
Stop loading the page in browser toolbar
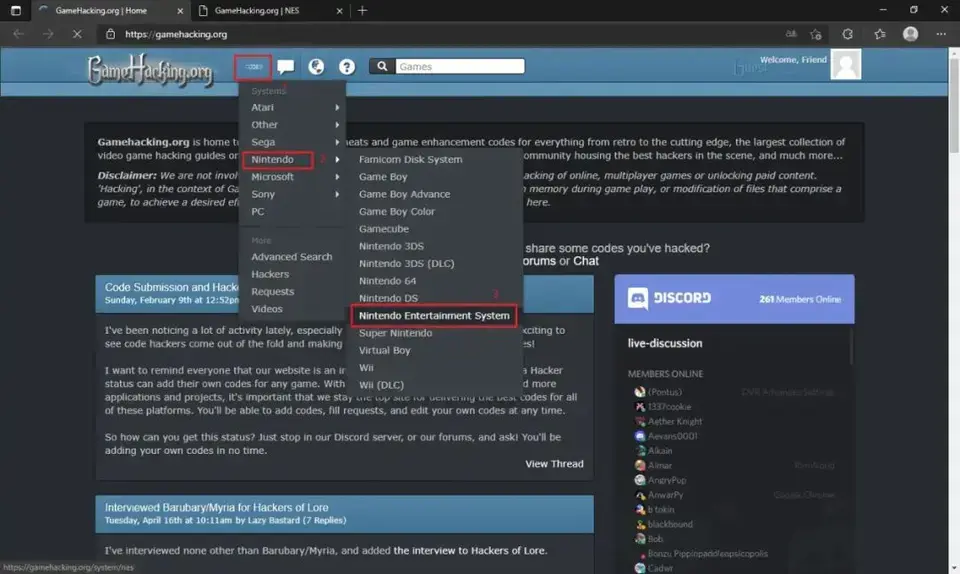click(x=77, y=34)
